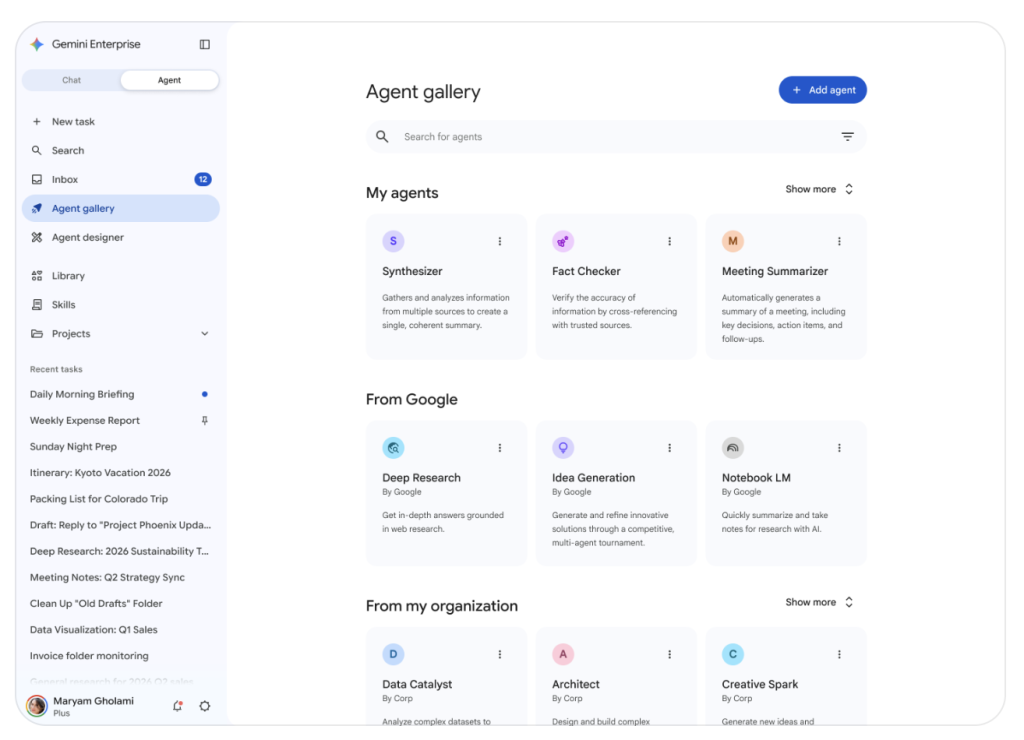Open Synthesizer card's three-dot menu
This screenshot has height=740, width=1024.
pos(500,242)
